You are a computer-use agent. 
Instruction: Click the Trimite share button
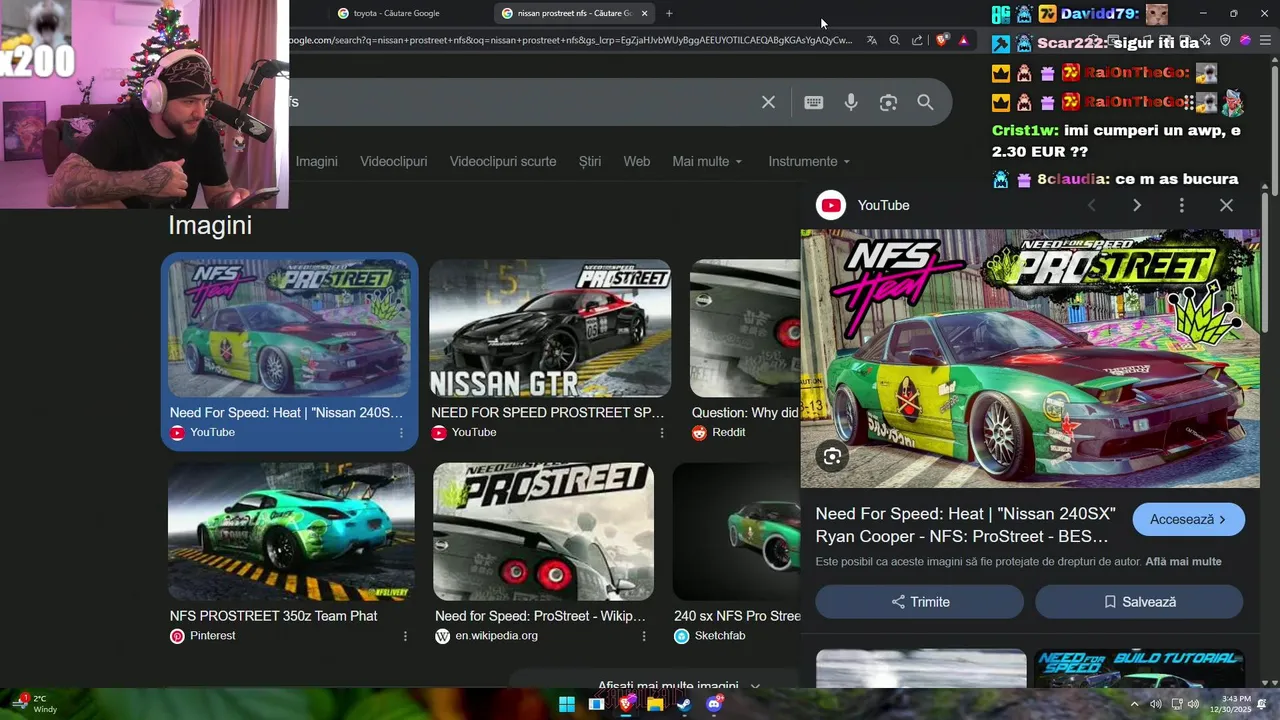tap(920, 602)
